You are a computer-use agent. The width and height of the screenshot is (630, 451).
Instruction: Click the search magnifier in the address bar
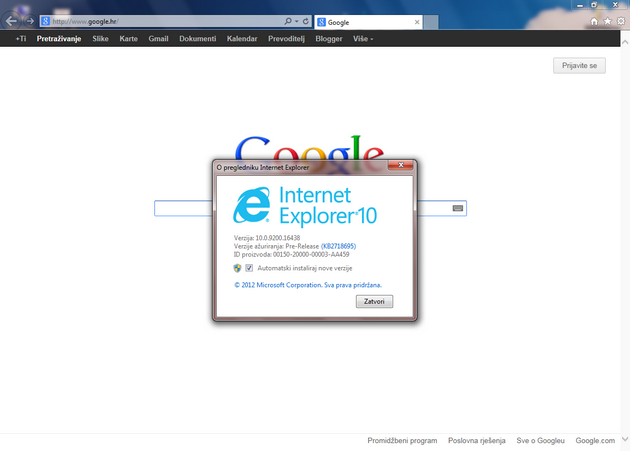288,21
